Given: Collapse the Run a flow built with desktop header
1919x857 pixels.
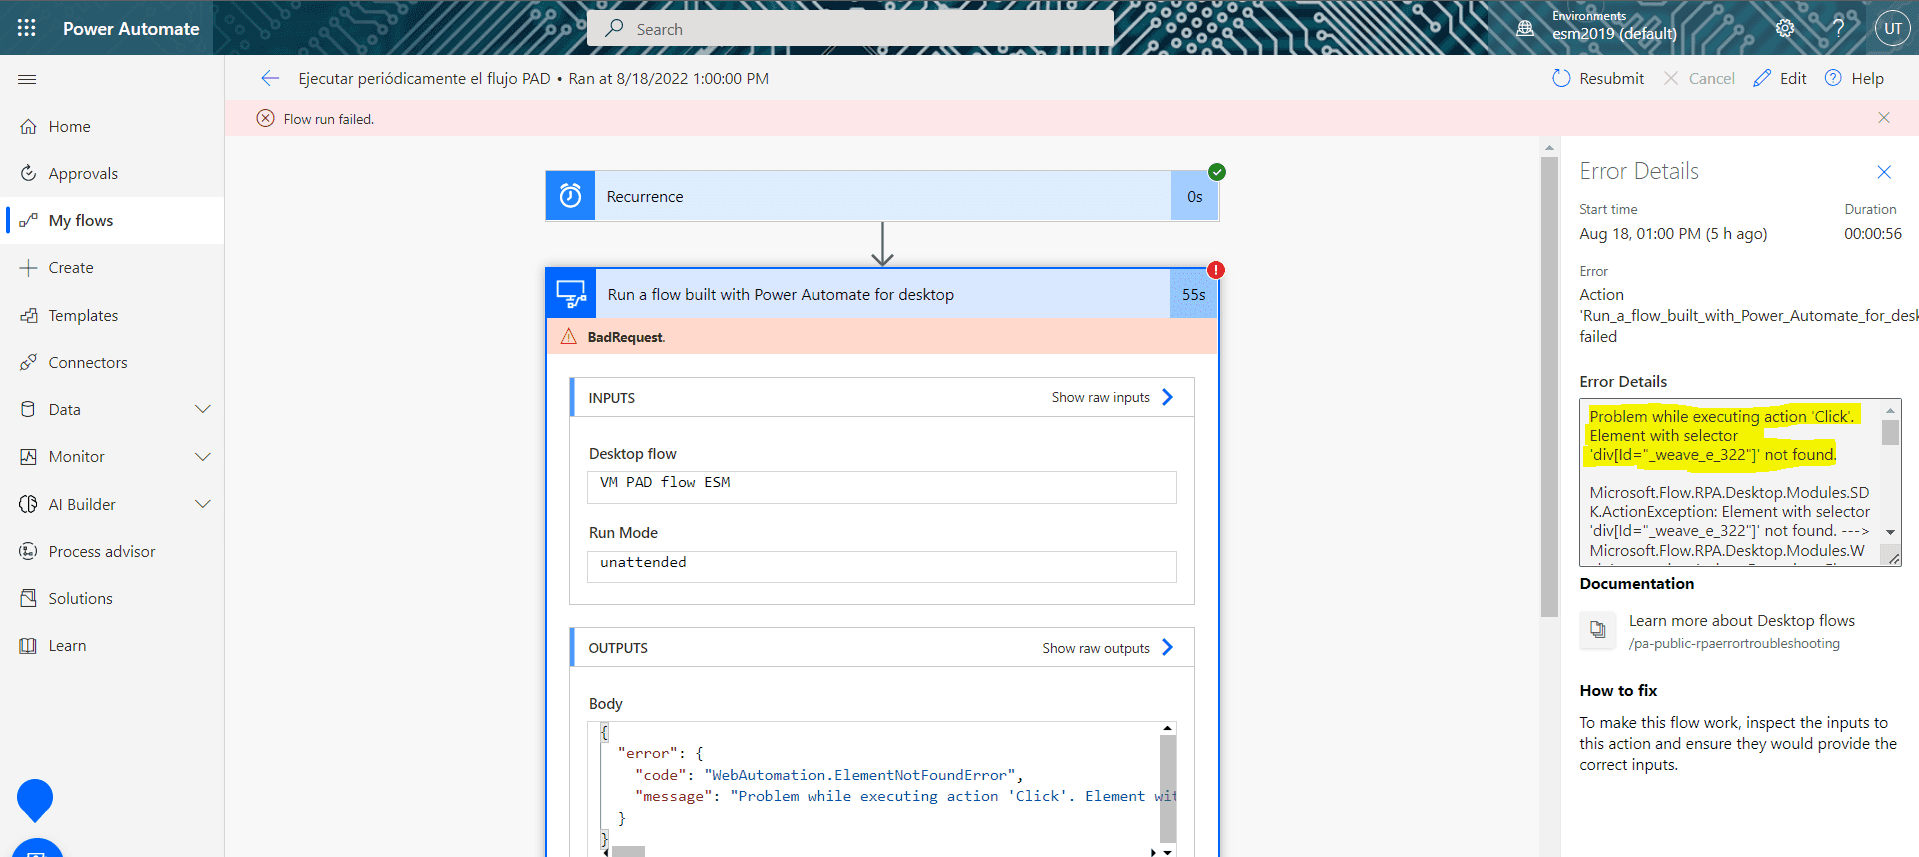Looking at the screenshot, I should [882, 294].
